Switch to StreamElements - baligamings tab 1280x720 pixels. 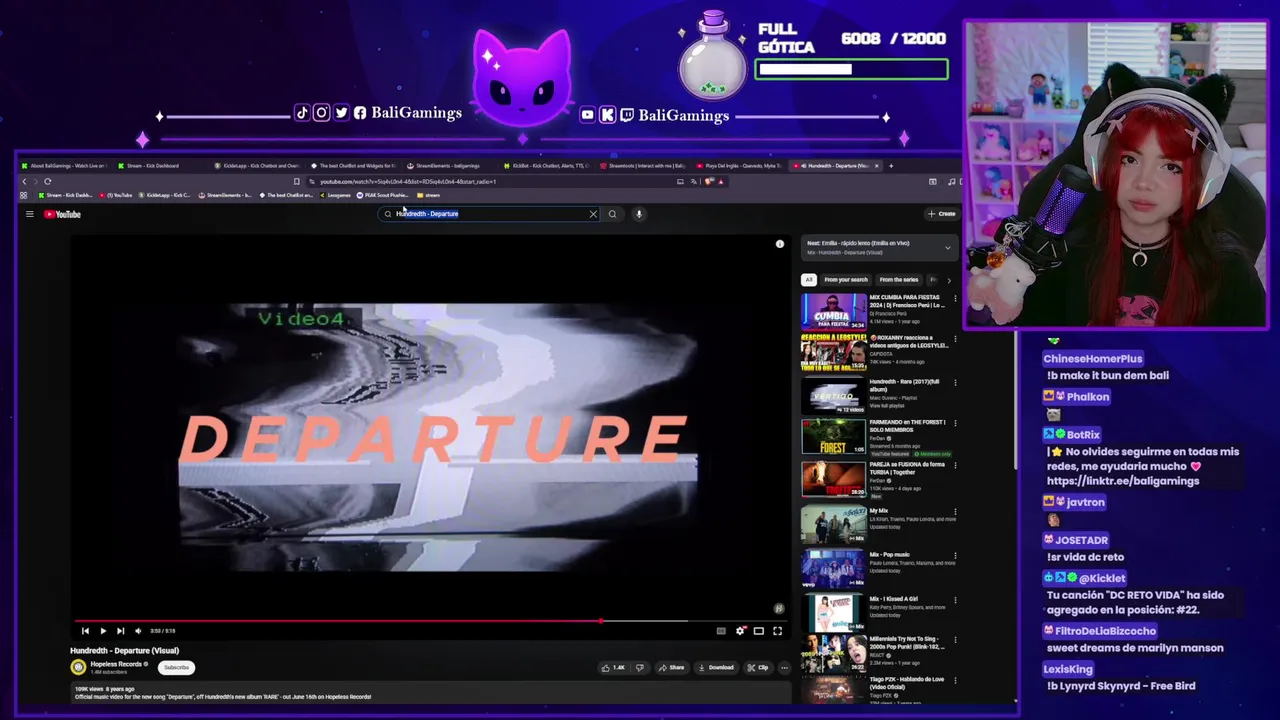(447, 166)
